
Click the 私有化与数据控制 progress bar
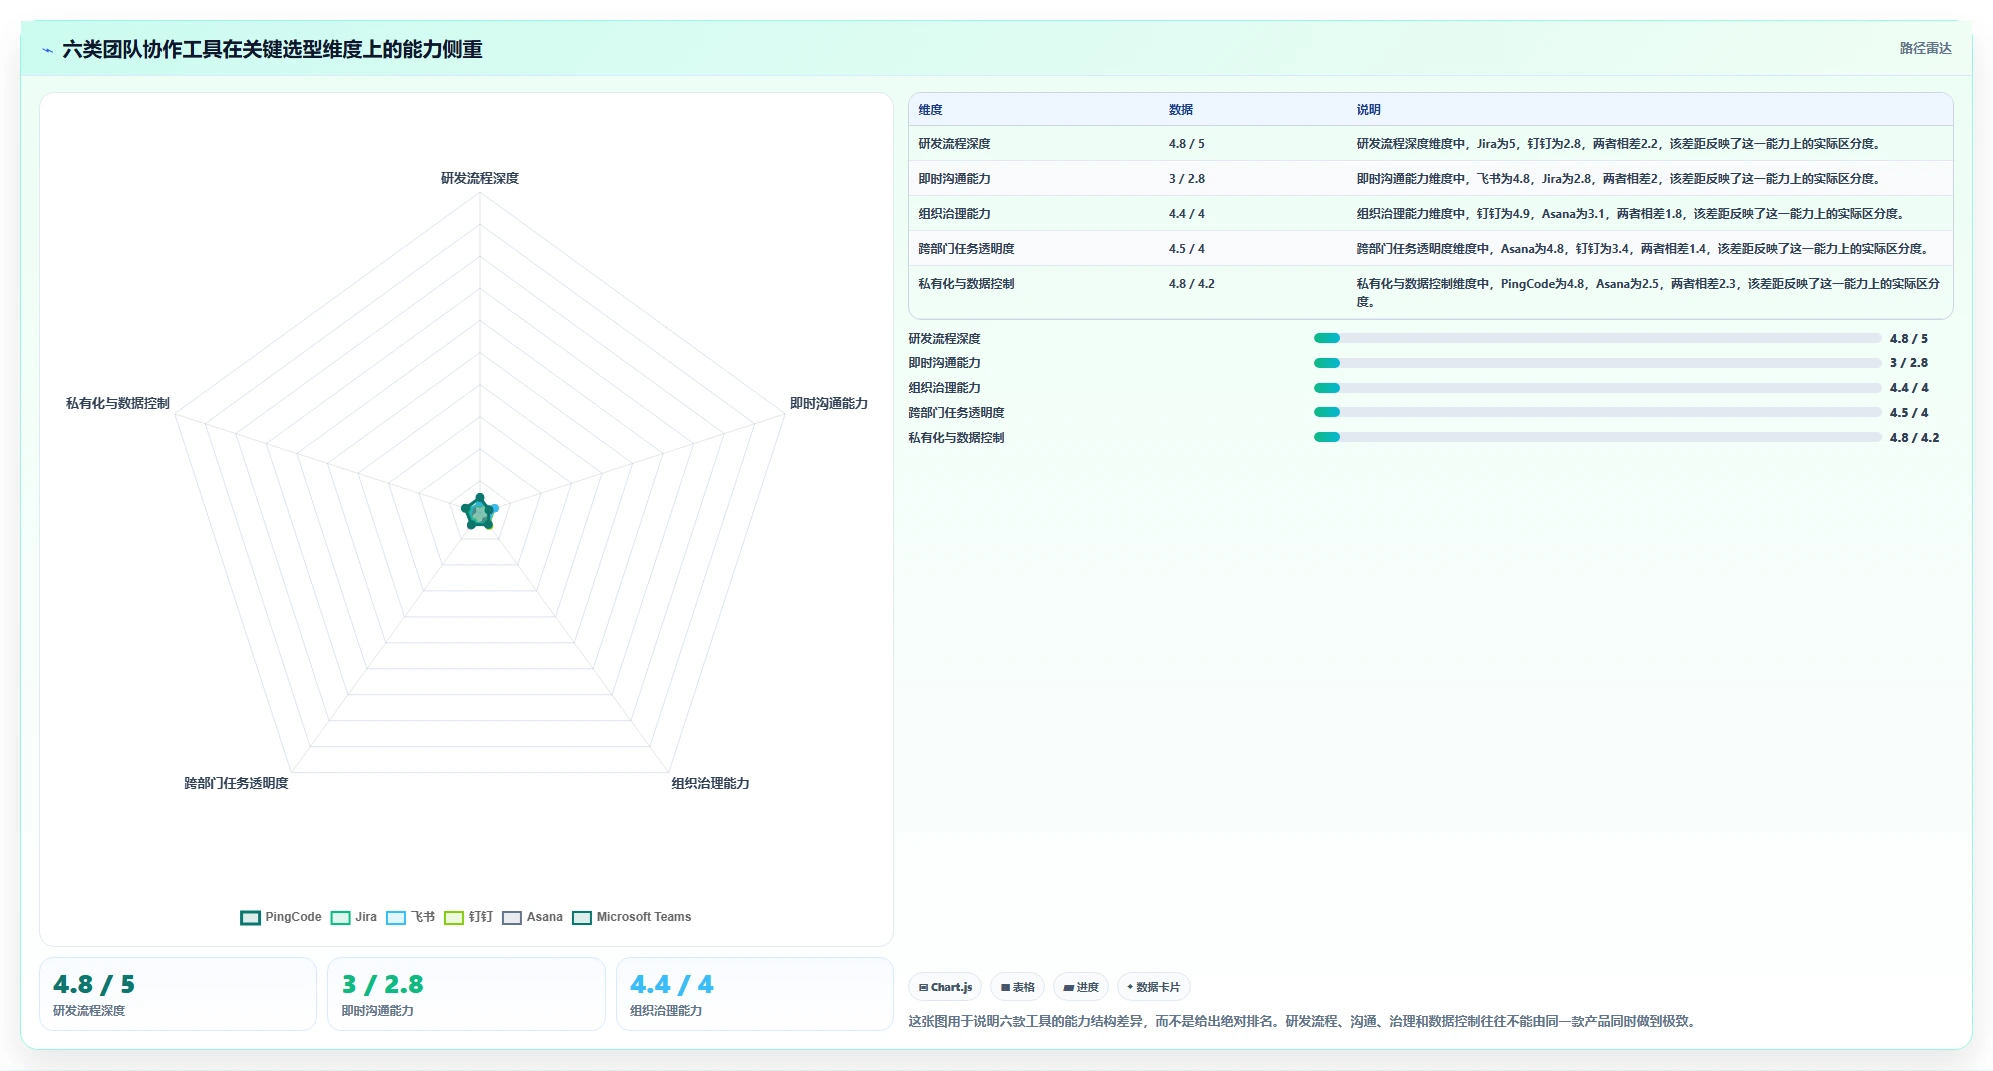(x=1597, y=437)
